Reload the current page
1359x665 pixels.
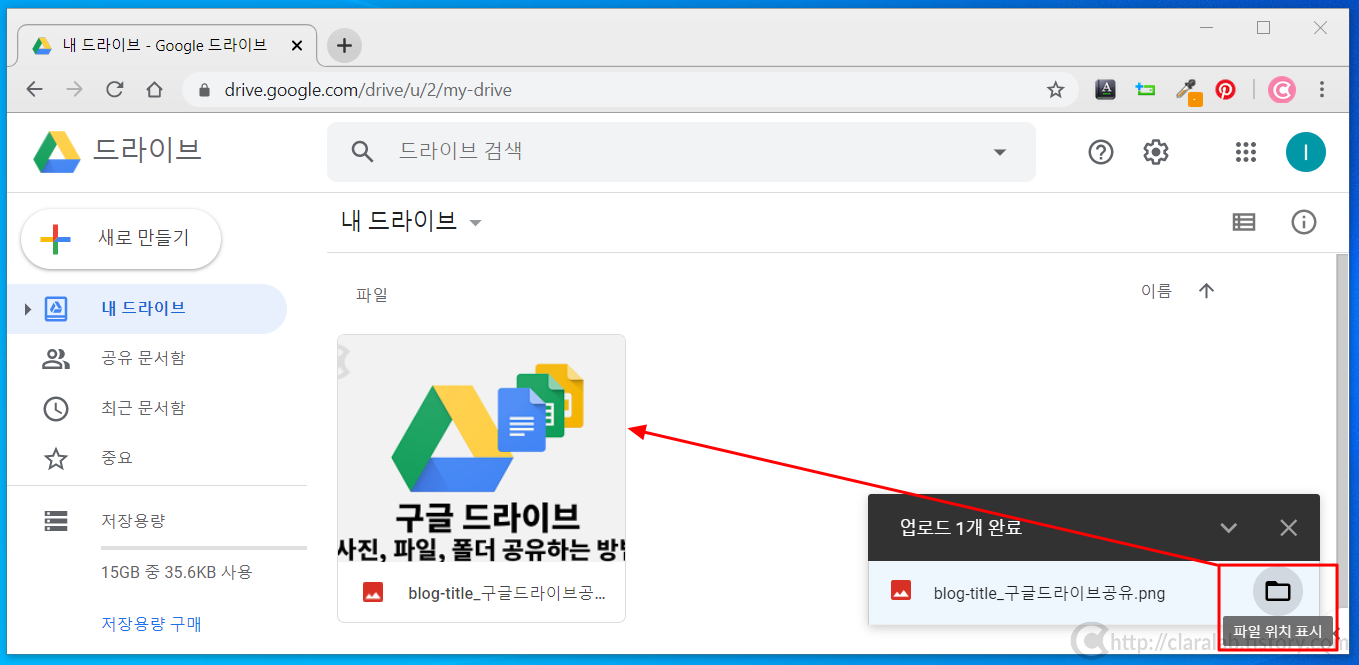pyautogui.click(x=115, y=90)
